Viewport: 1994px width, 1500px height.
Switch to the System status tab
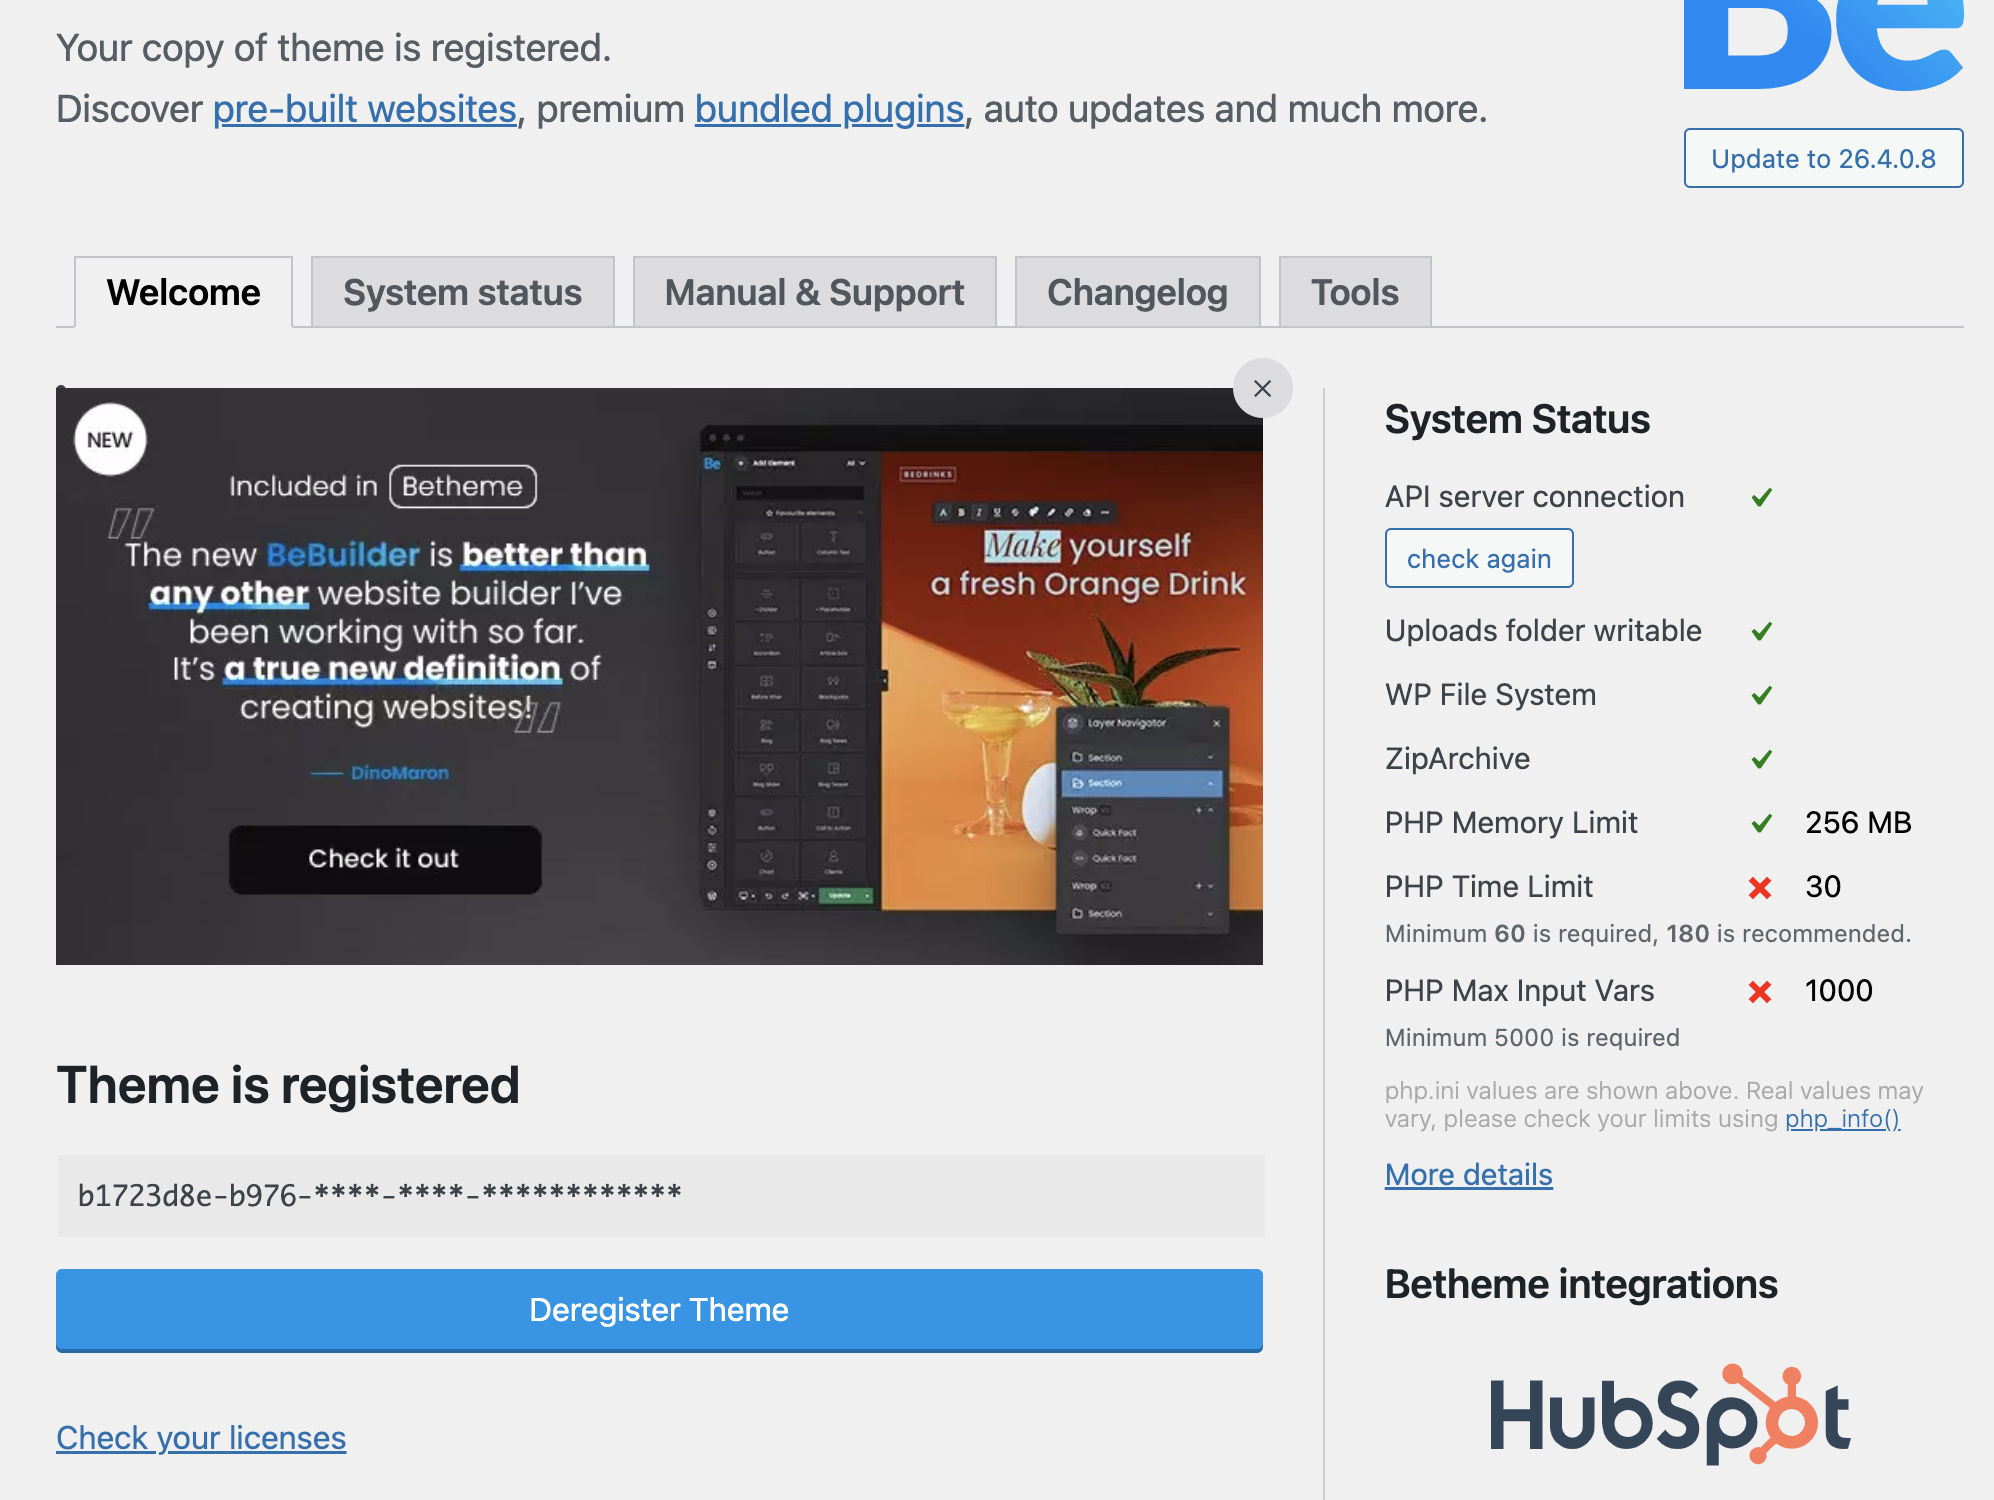pyautogui.click(x=462, y=292)
